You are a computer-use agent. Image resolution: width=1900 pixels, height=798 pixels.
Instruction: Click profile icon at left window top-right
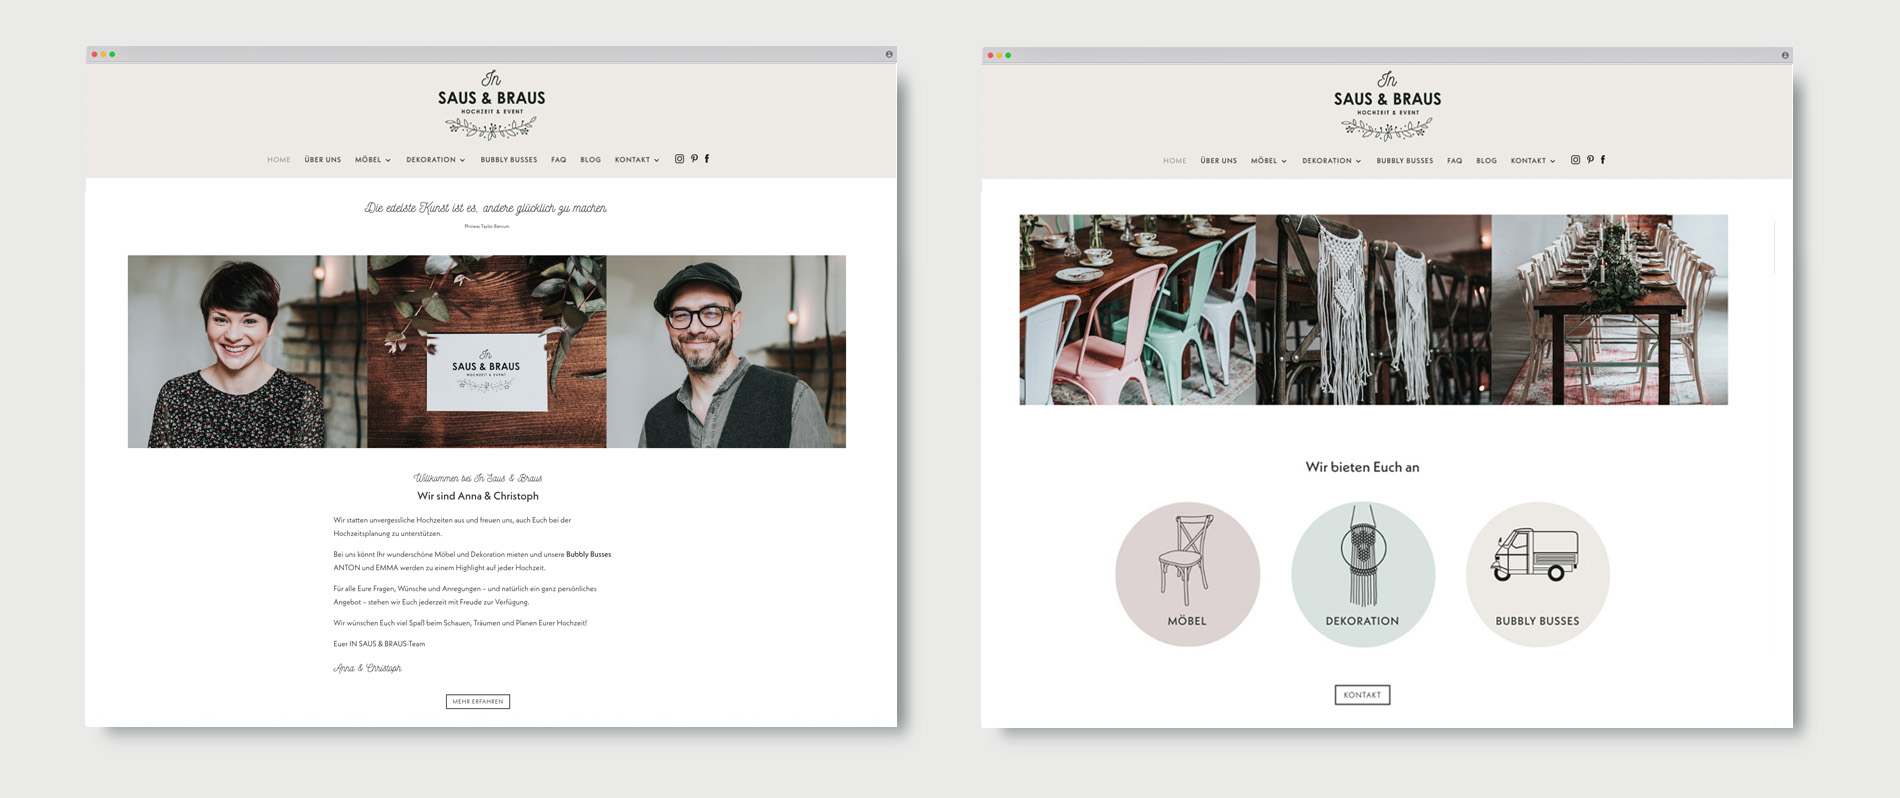(x=889, y=54)
